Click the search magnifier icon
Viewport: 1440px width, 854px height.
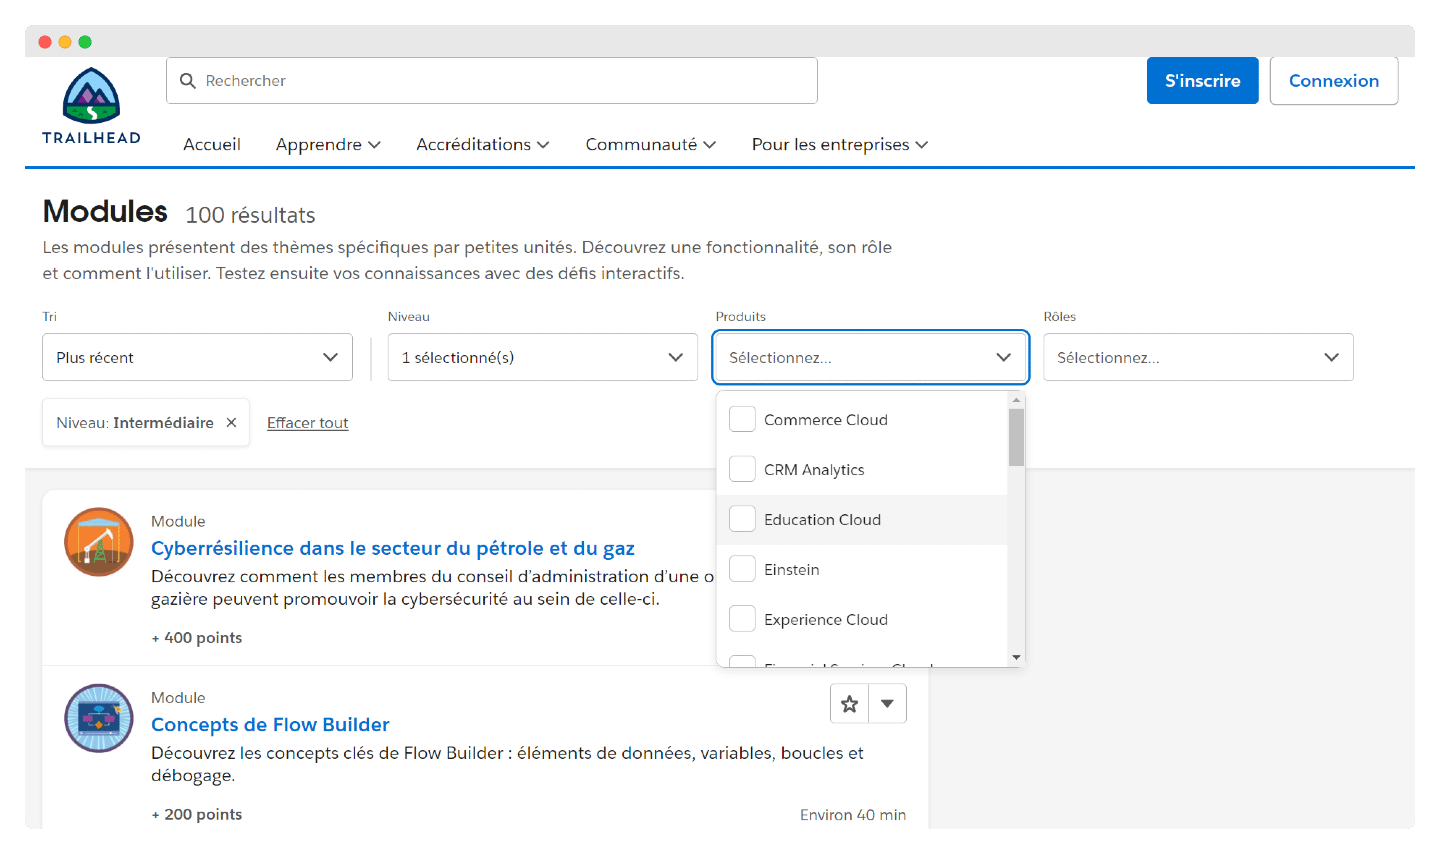pos(187,81)
